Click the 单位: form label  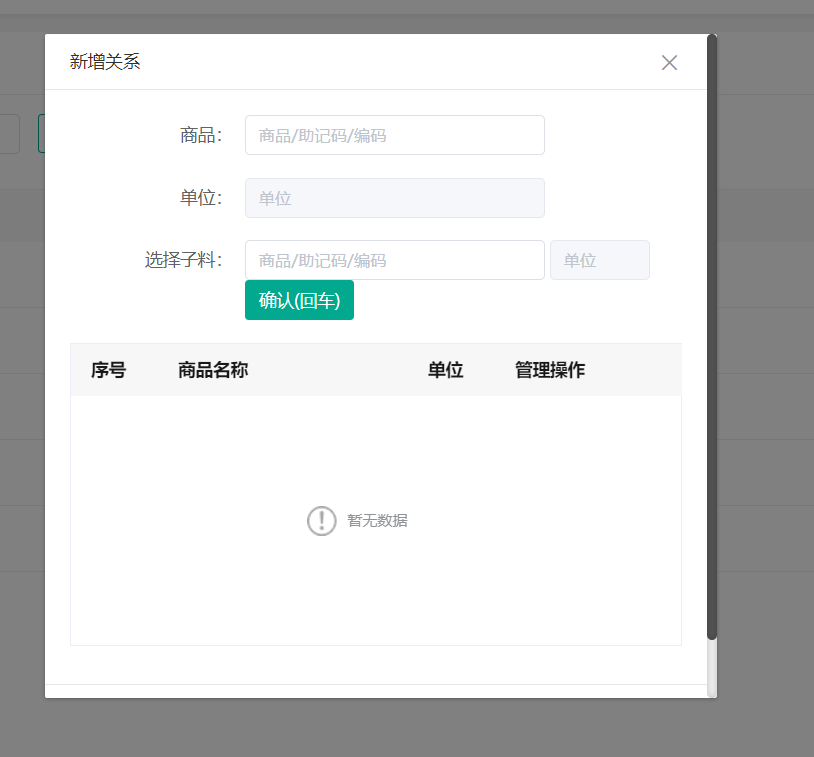[201, 198]
